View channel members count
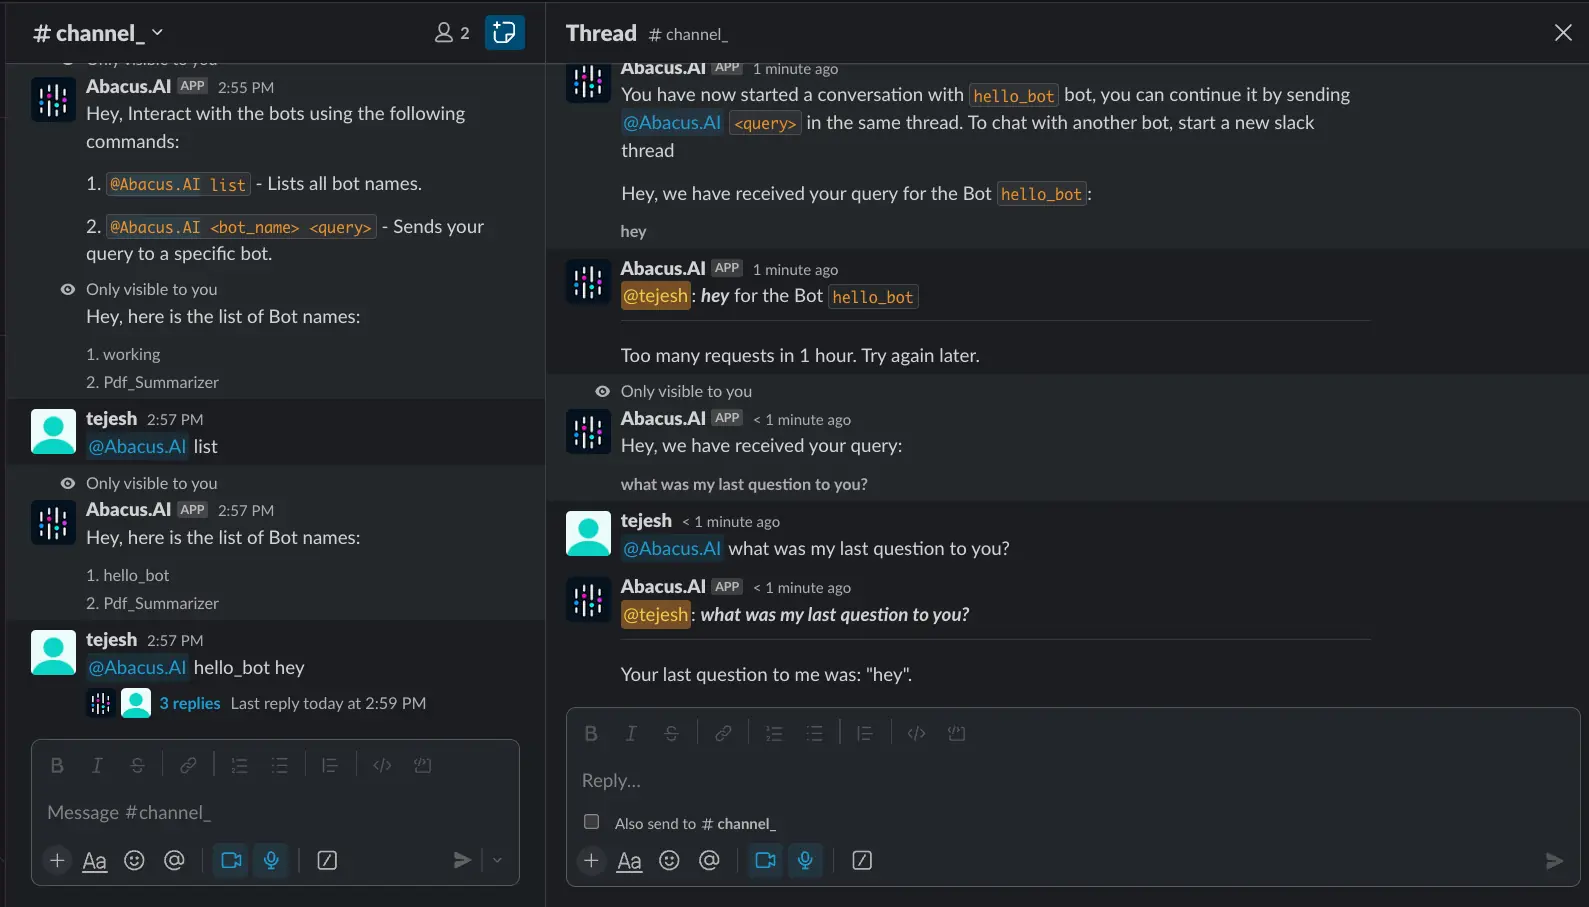This screenshot has height=907, width=1589. coord(452,33)
